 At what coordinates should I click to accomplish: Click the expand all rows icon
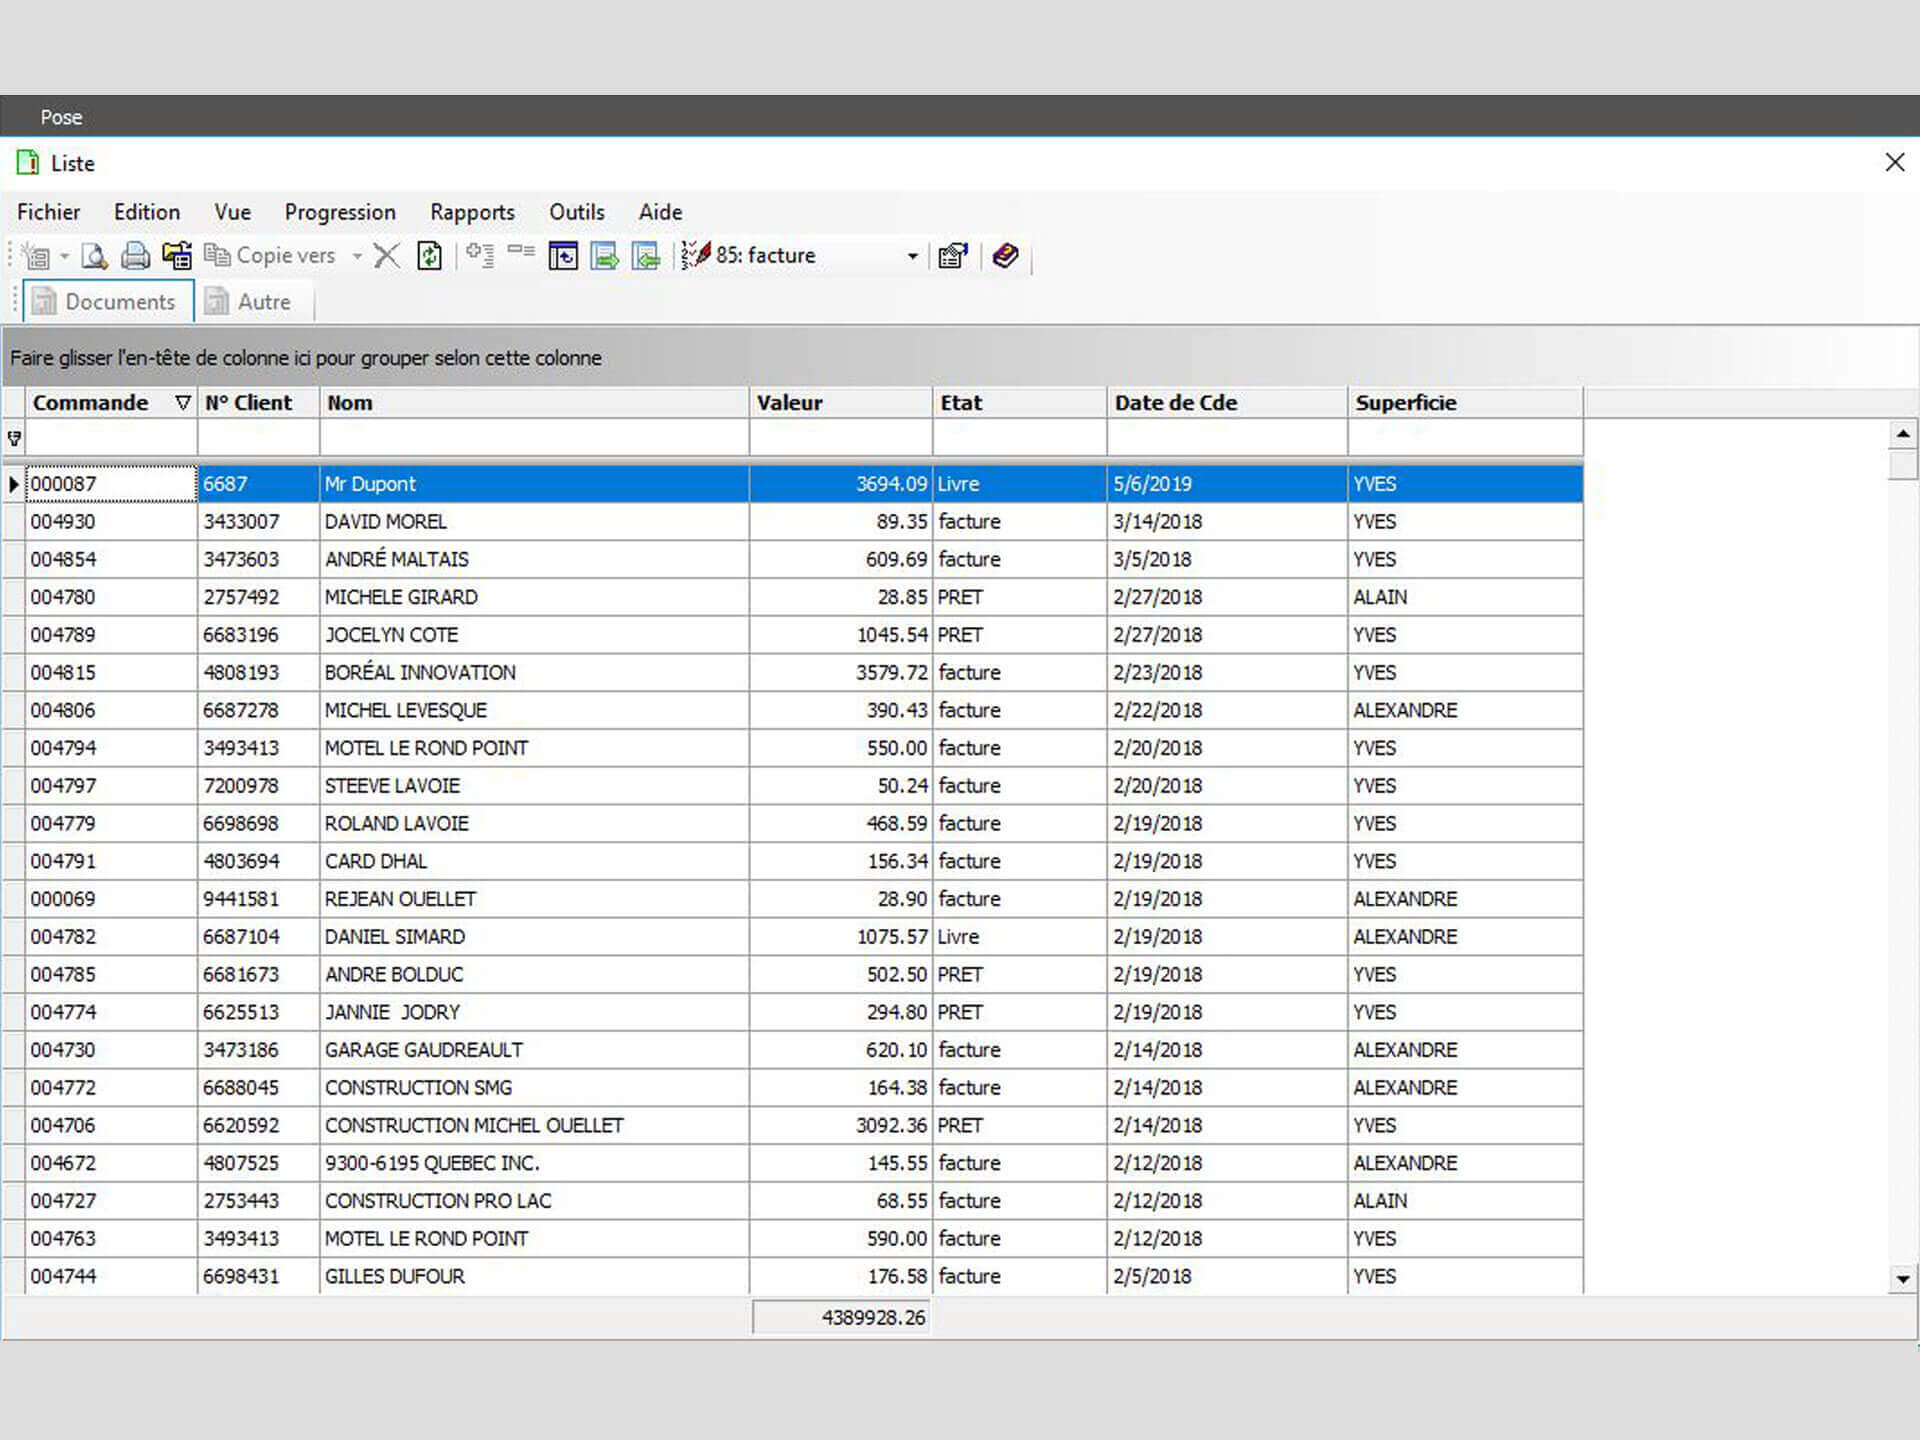click(480, 256)
